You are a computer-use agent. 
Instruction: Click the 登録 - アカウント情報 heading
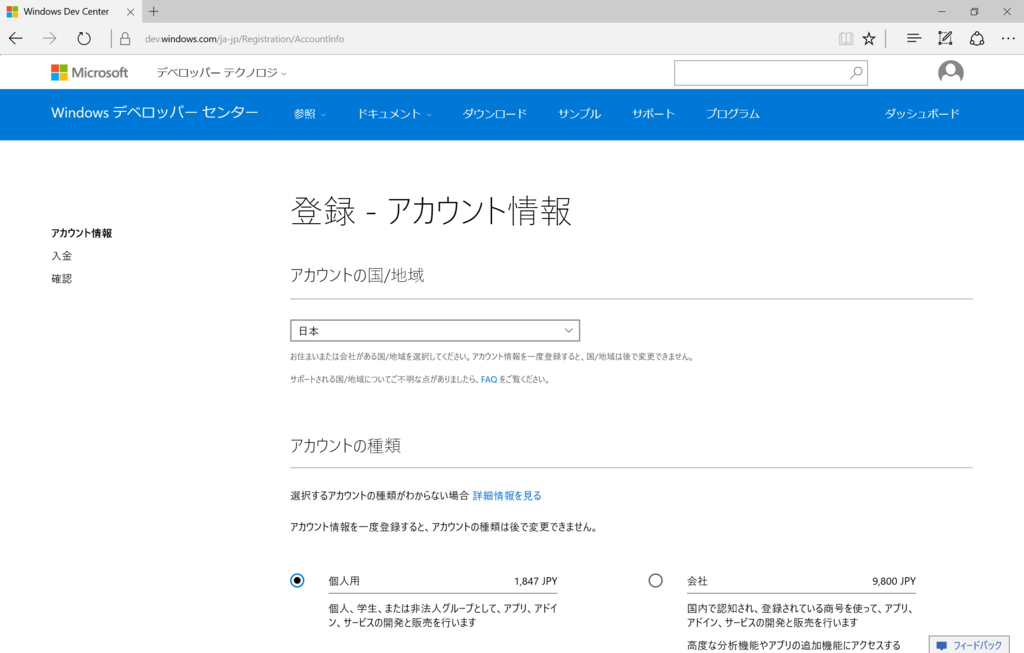tap(431, 211)
